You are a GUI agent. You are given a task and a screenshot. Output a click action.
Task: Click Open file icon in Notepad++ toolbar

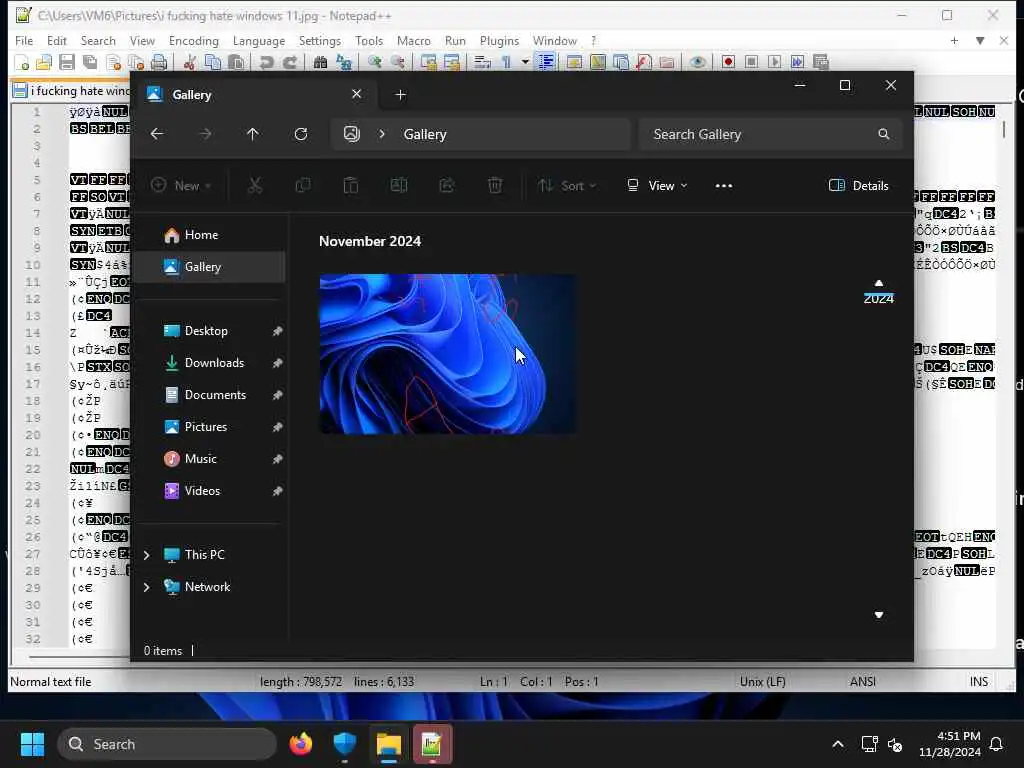[x=44, y=62]
